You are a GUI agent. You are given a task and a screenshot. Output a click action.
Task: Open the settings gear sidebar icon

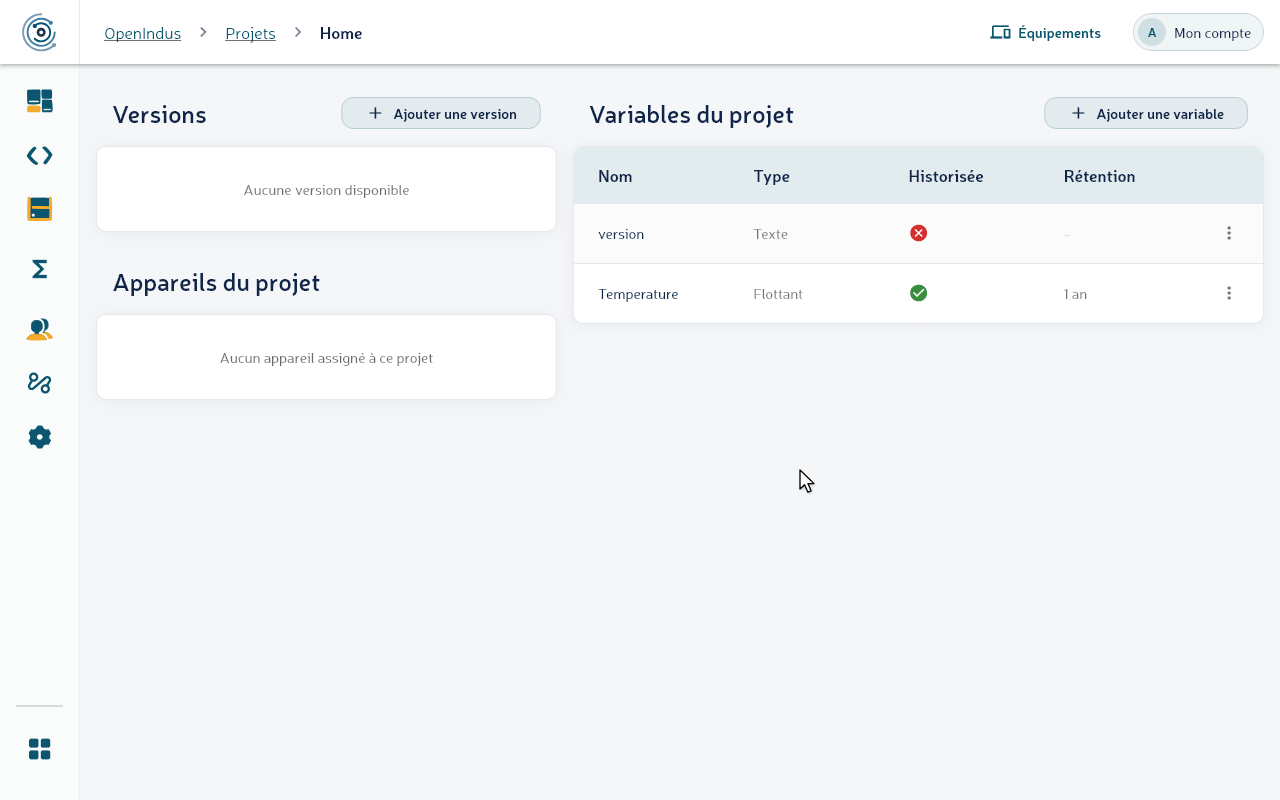tap(39, 437)
